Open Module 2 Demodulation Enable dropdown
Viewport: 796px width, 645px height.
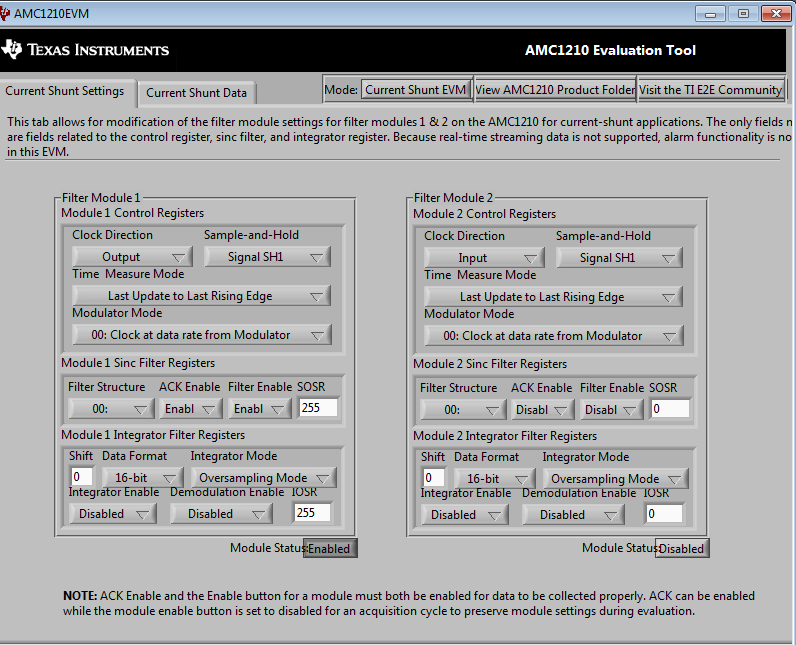tap(574, 515)
